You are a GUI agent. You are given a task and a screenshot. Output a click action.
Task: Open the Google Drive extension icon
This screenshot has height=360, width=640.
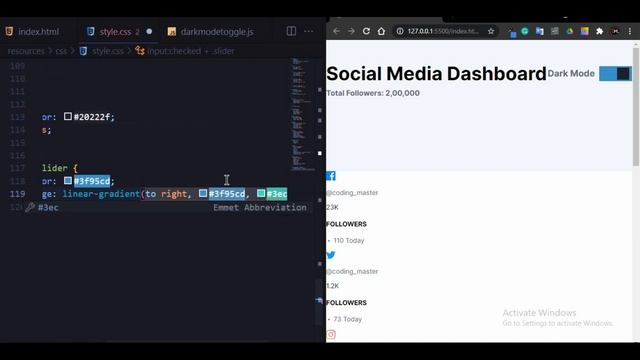(x=570, y=31)
